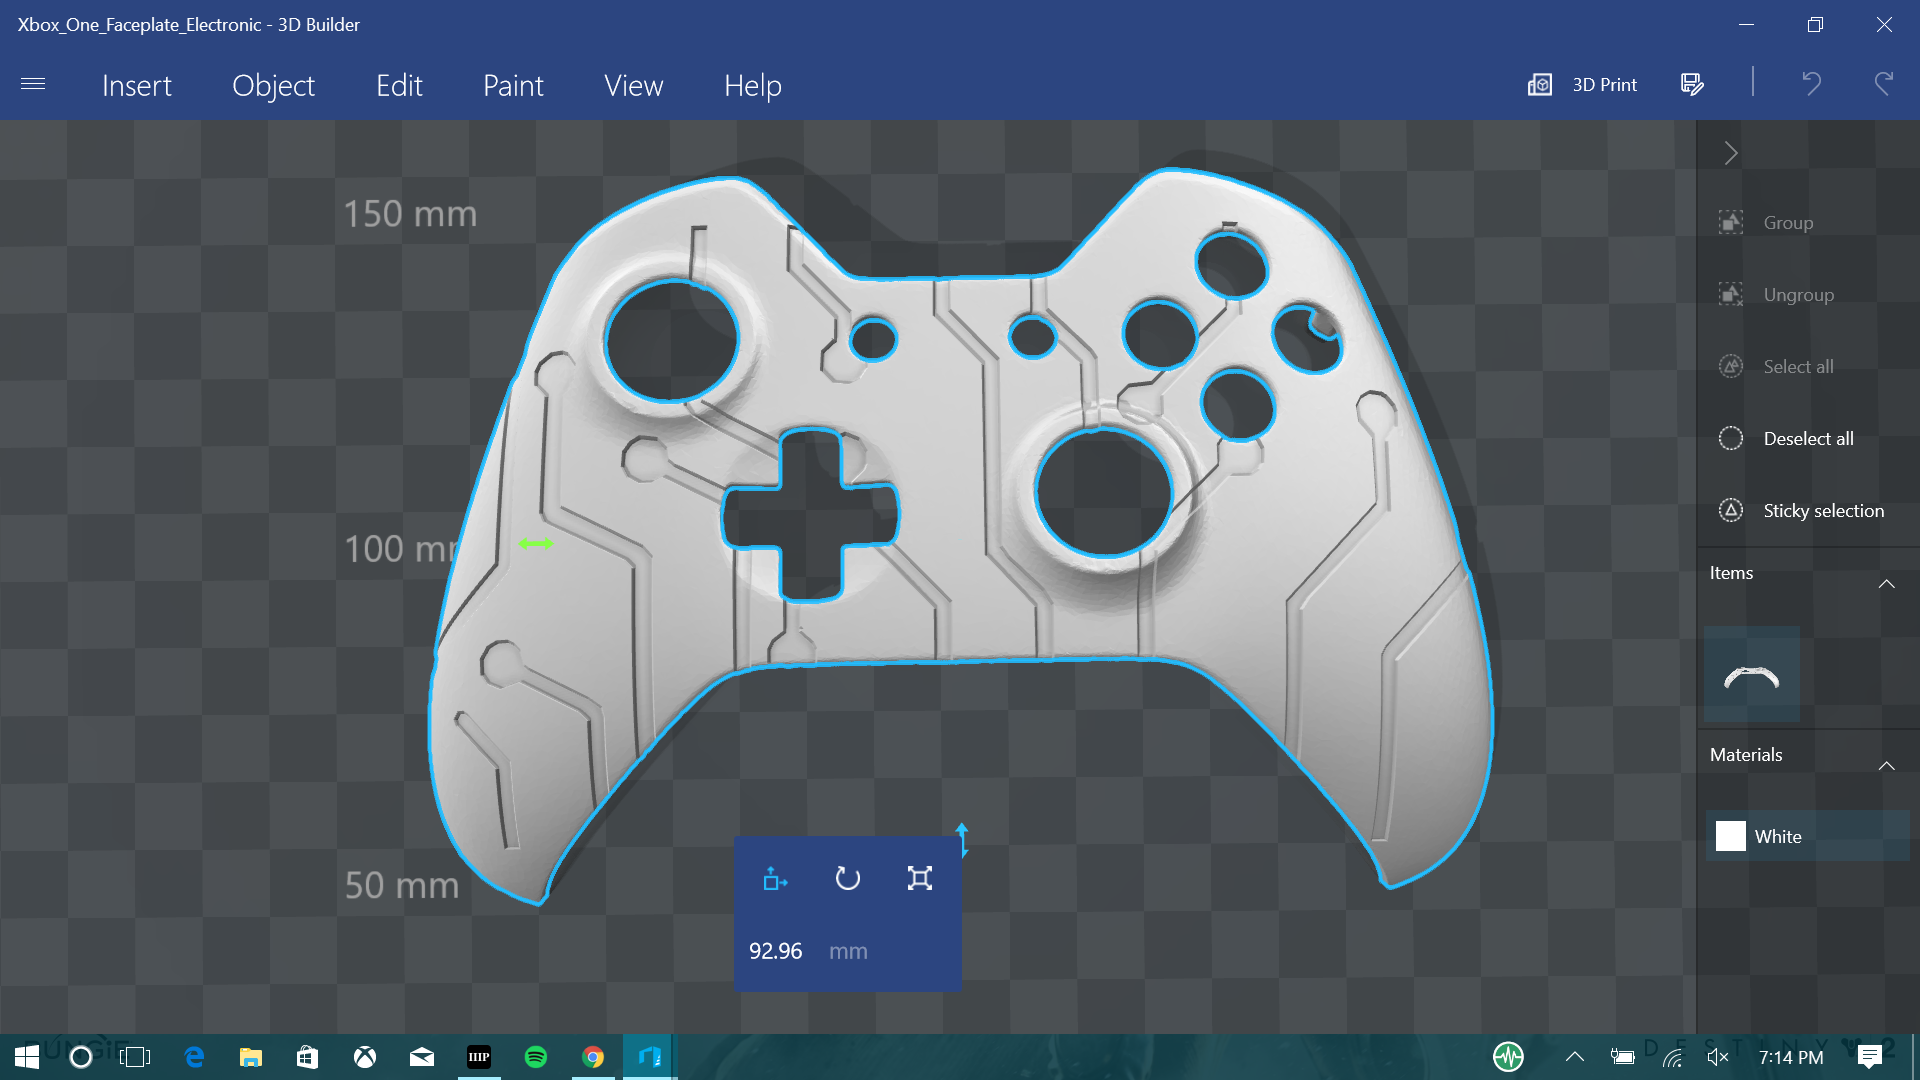
Task: Open the Mail app from taskbar
Action: tap(422, 1057)
